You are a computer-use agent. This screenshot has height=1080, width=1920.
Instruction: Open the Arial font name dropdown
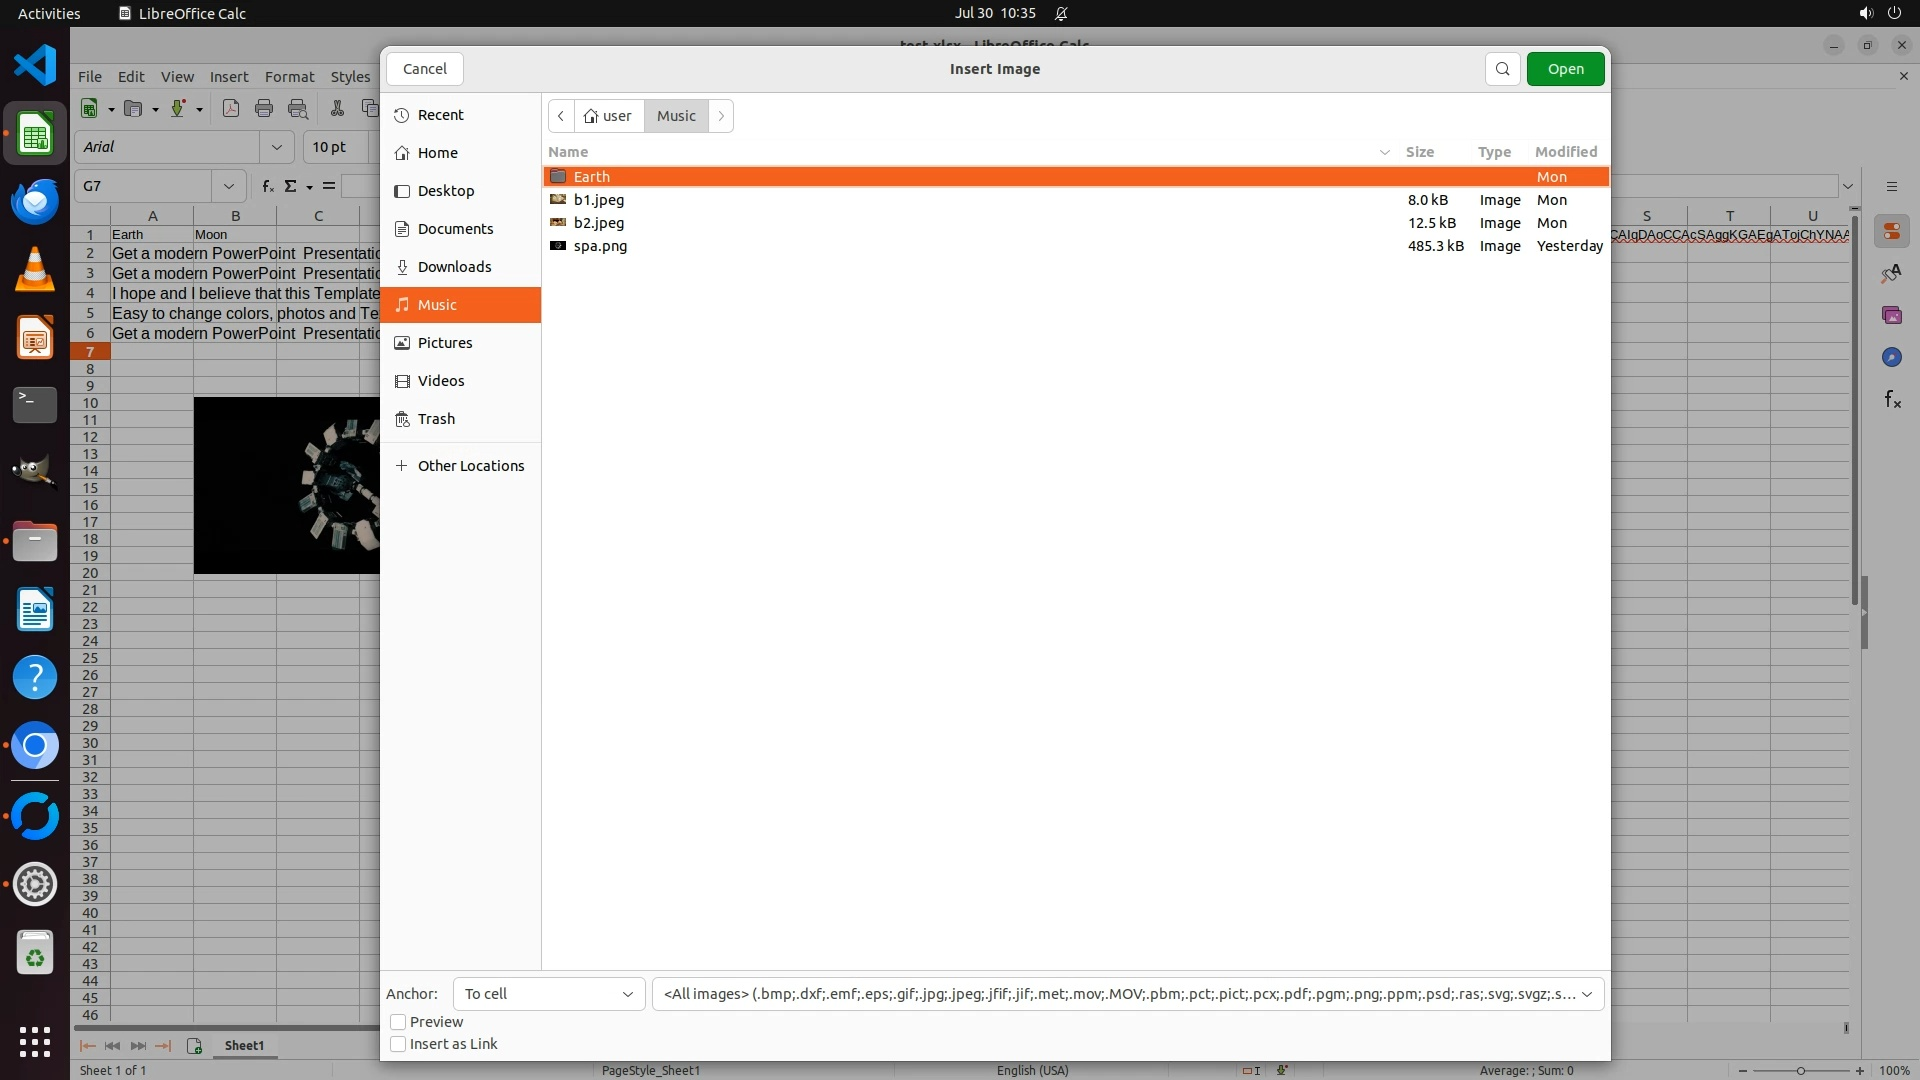(276, 147)
